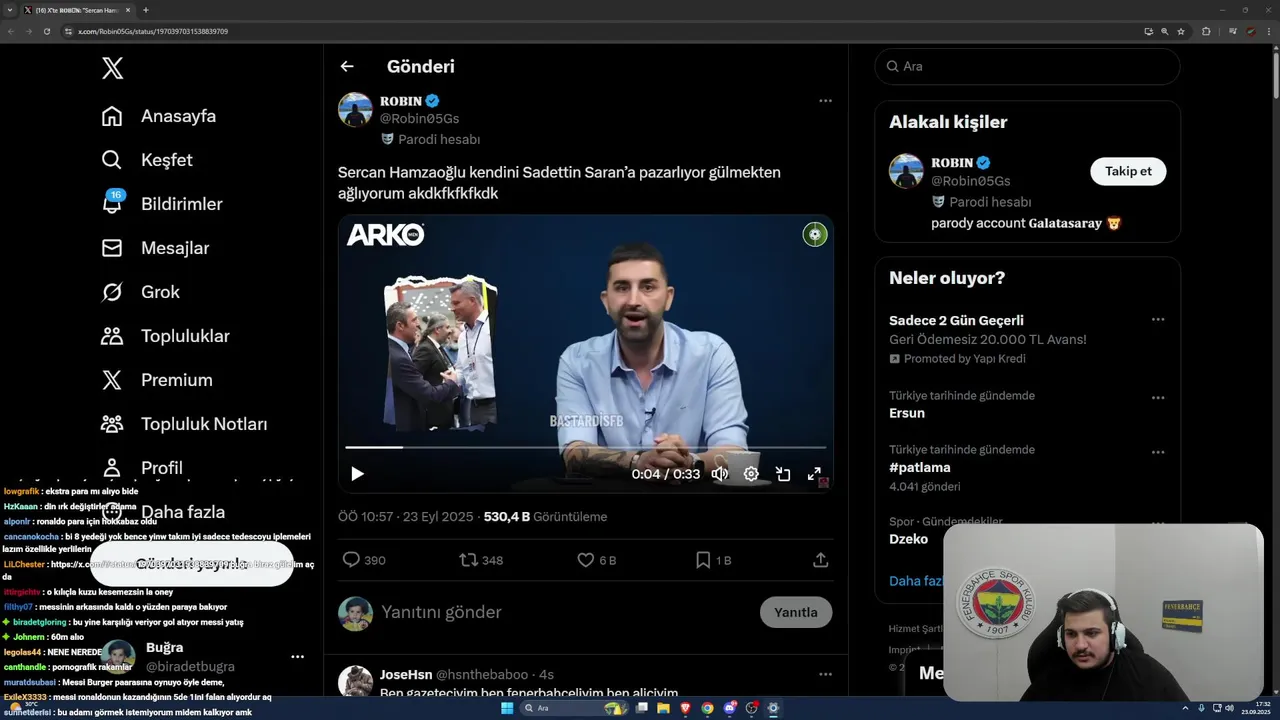Open more options for #patlama trend

tap(1157, 452)
